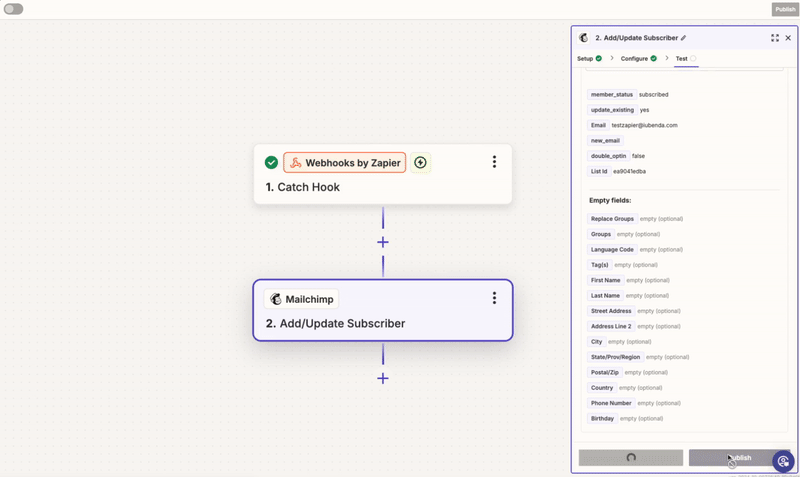Open the Webhooks by Zapier app badge
Viewport: 800px width, 477px height.
click(344, 163)
